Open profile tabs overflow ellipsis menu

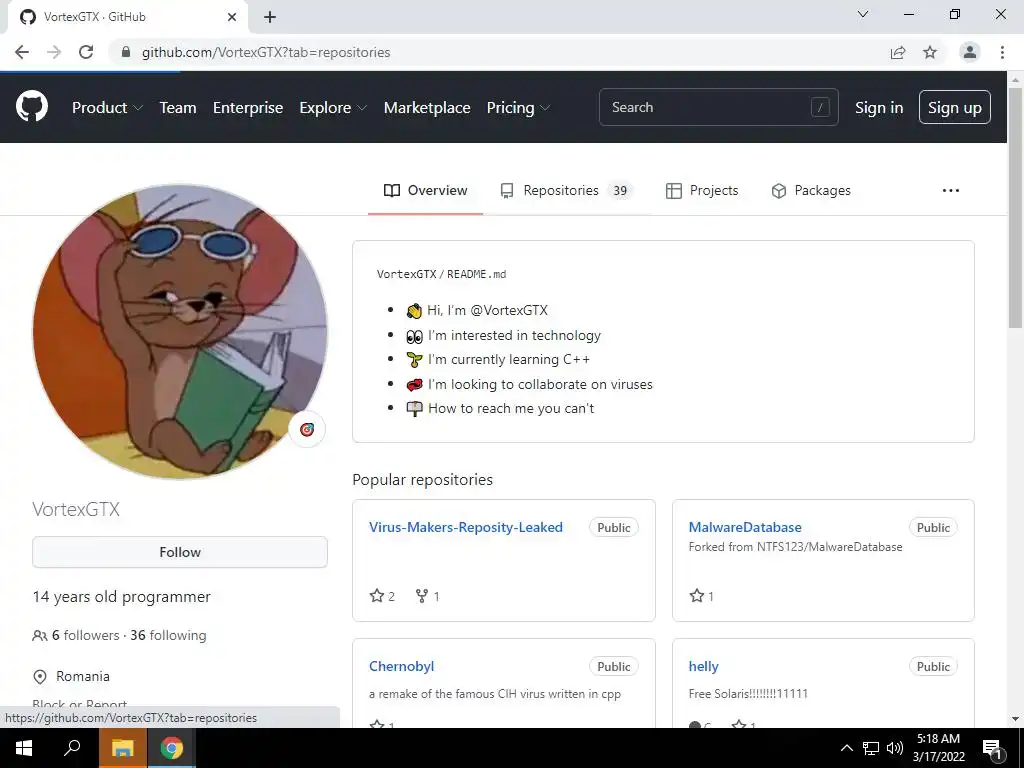951,191
